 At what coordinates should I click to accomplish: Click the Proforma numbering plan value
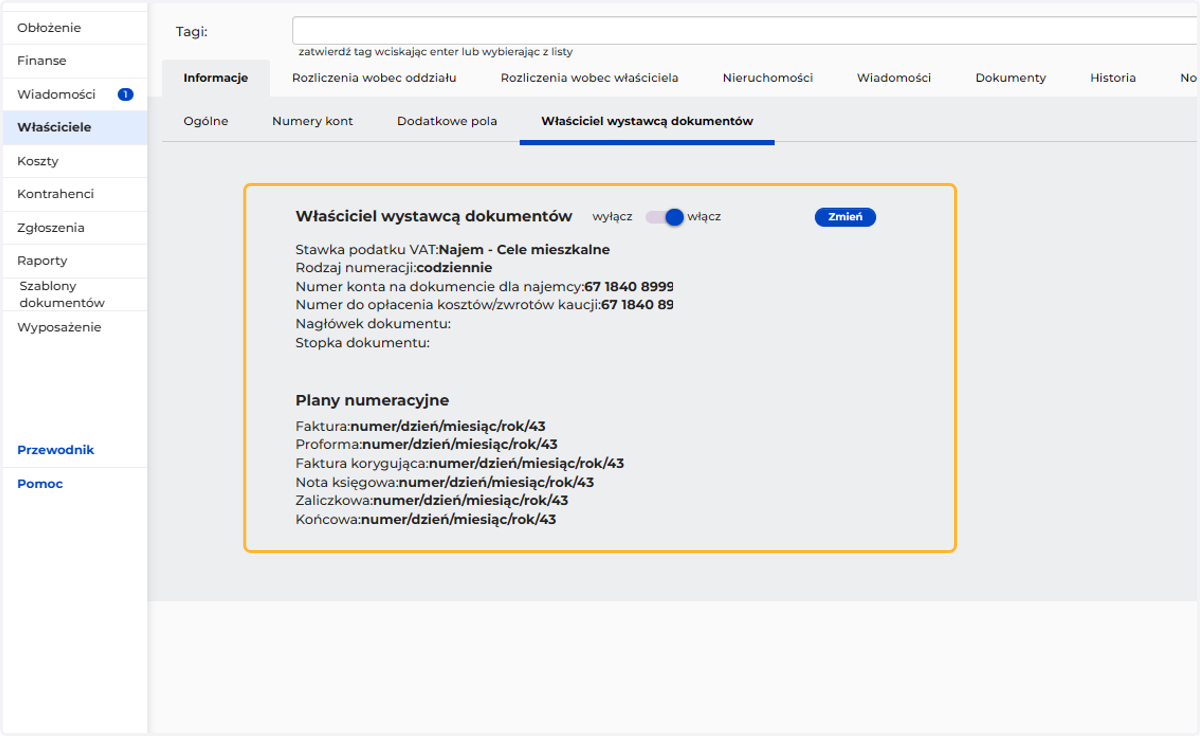coord(460,444)
